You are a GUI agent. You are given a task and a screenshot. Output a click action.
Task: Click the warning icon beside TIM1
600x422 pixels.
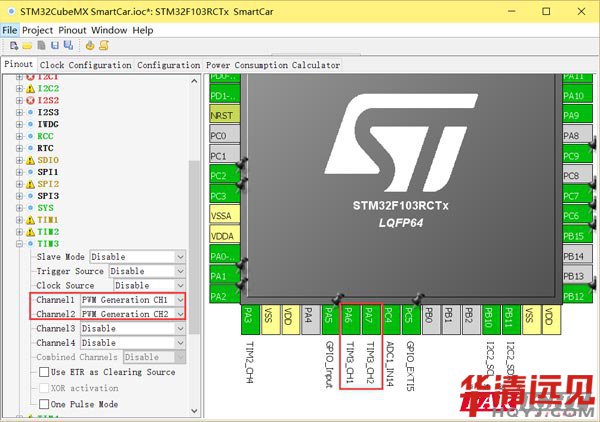(x=30, y=220)
